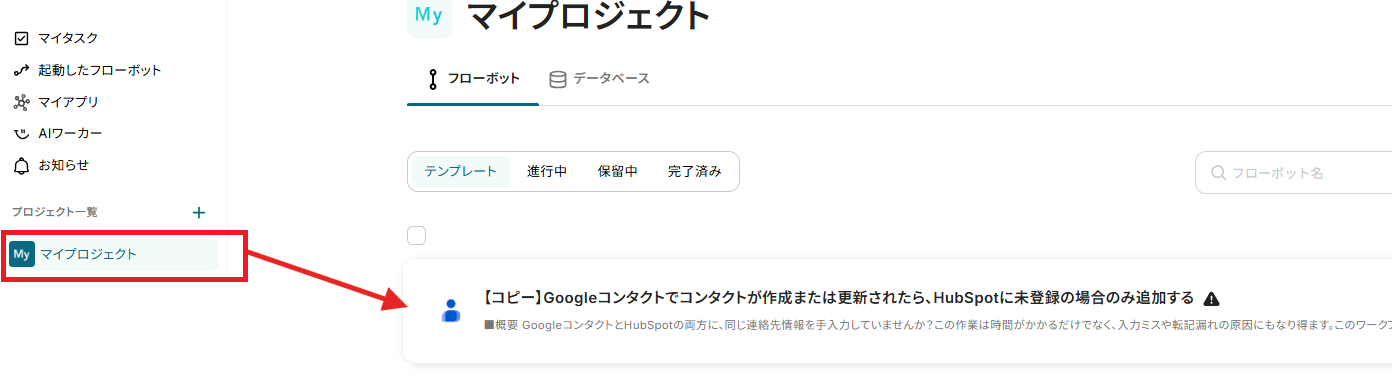This screenshot has width=1392, height=387.
Task: Open My Apps node icon
Action: pos(22,102)
